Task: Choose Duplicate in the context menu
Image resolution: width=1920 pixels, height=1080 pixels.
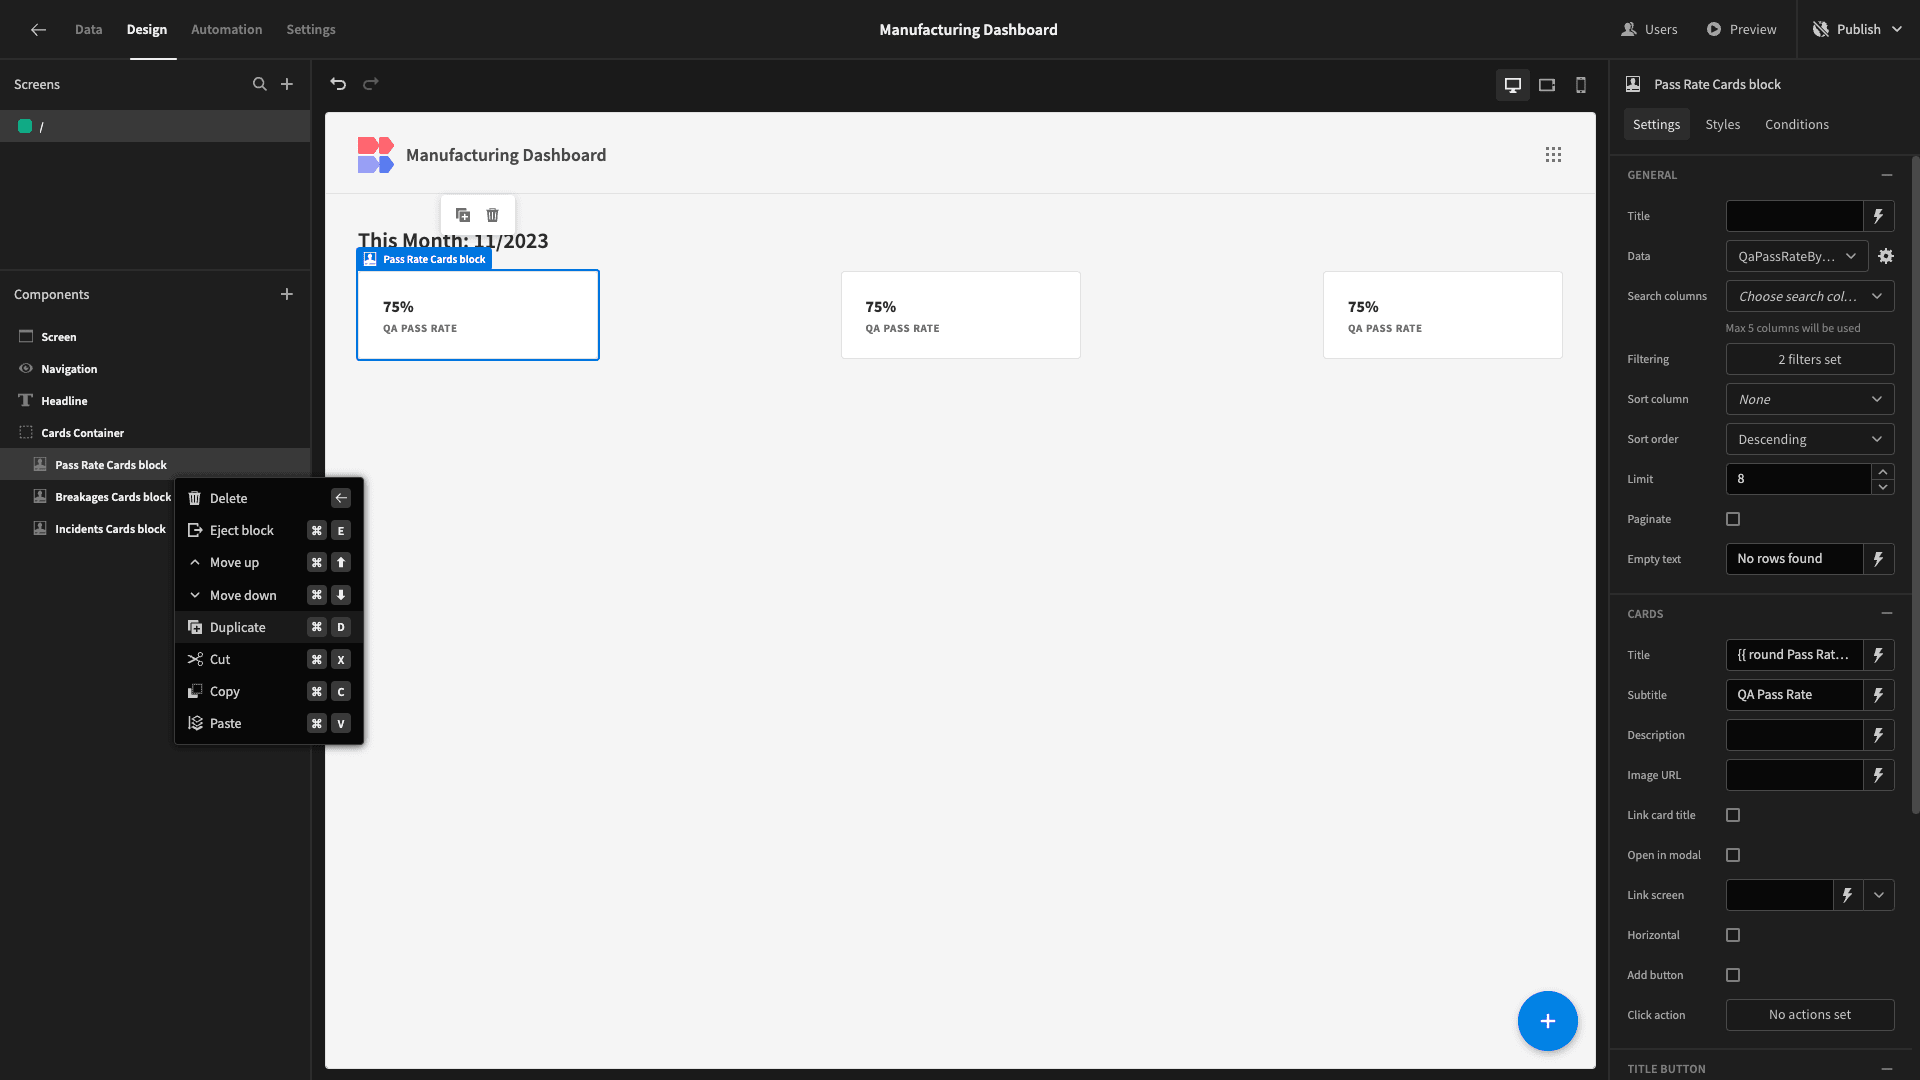Action: 269,627
